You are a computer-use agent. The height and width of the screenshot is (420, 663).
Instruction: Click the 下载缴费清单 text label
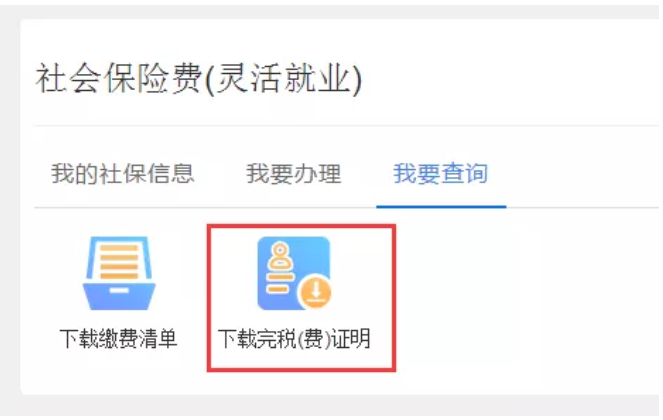coord(118,339)
